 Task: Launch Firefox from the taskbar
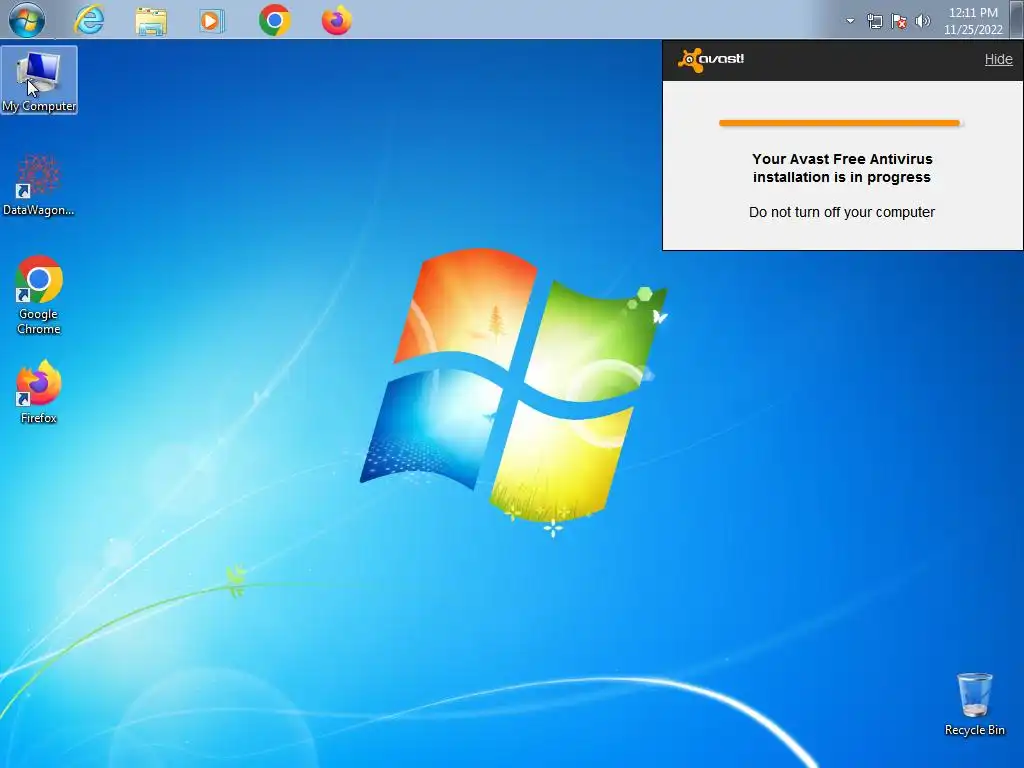point(337,20)
